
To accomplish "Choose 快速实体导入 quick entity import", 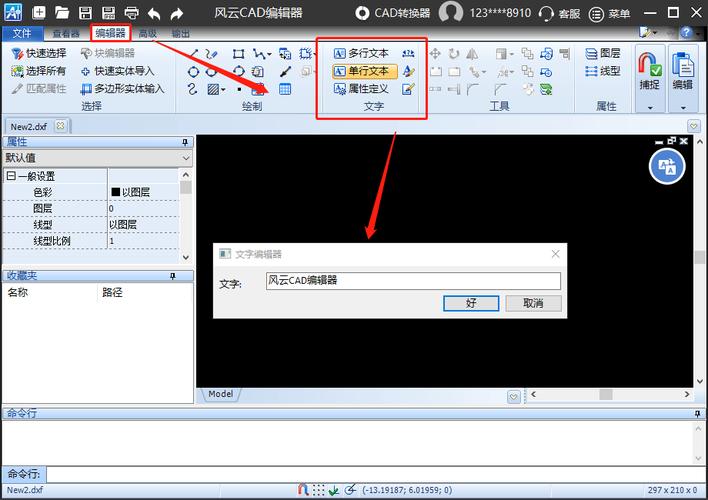I will point(117,71).
